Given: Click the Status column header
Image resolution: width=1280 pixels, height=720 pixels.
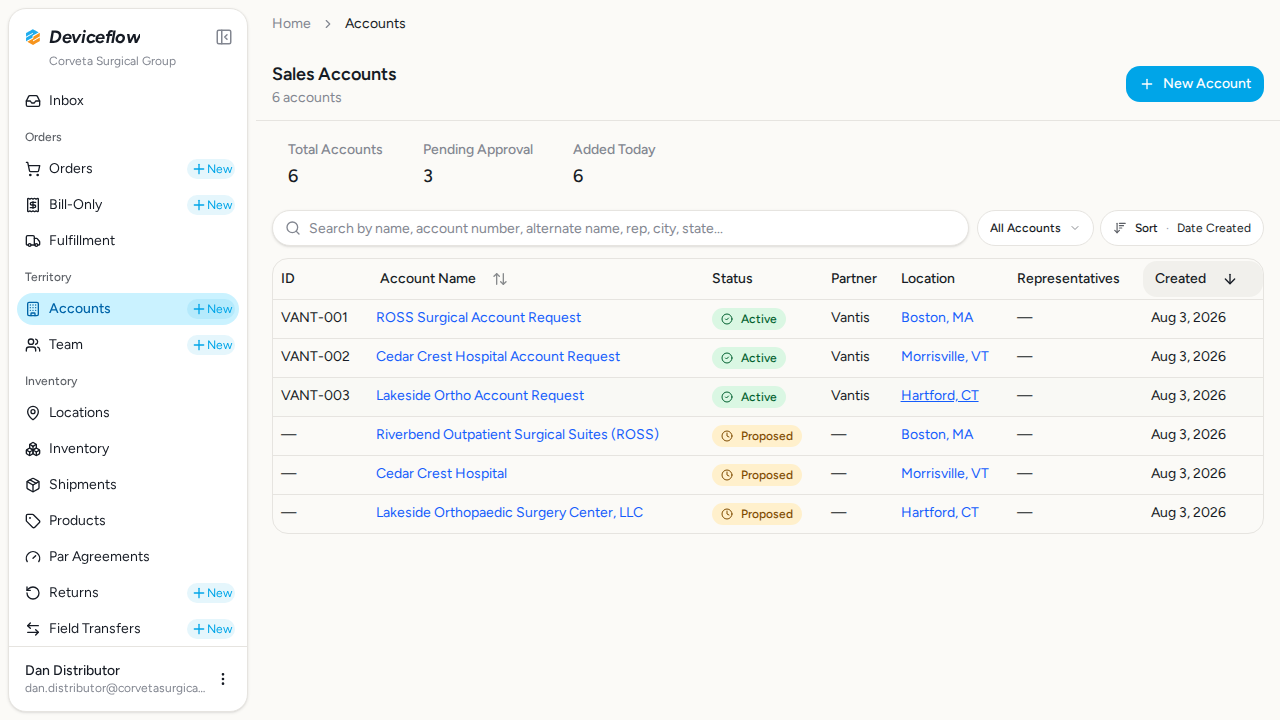Looking at the screenshot, I should coord(732,279).
